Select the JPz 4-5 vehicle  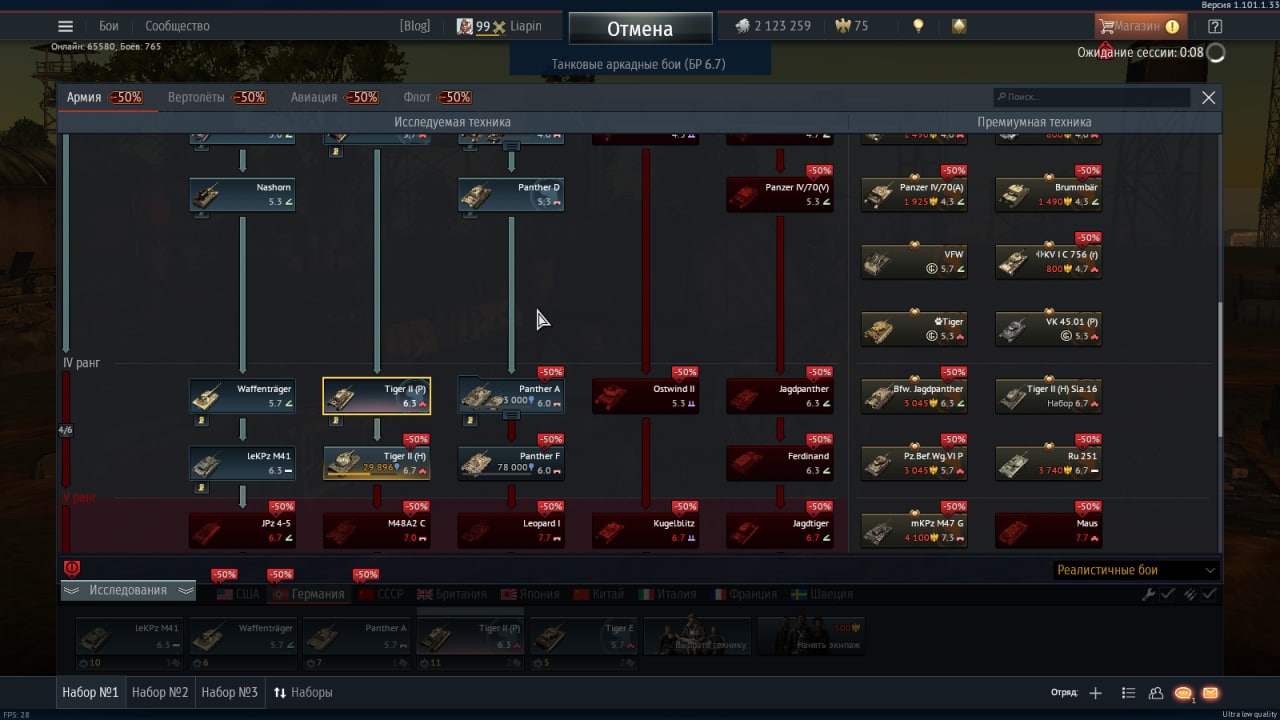[243, 530]
